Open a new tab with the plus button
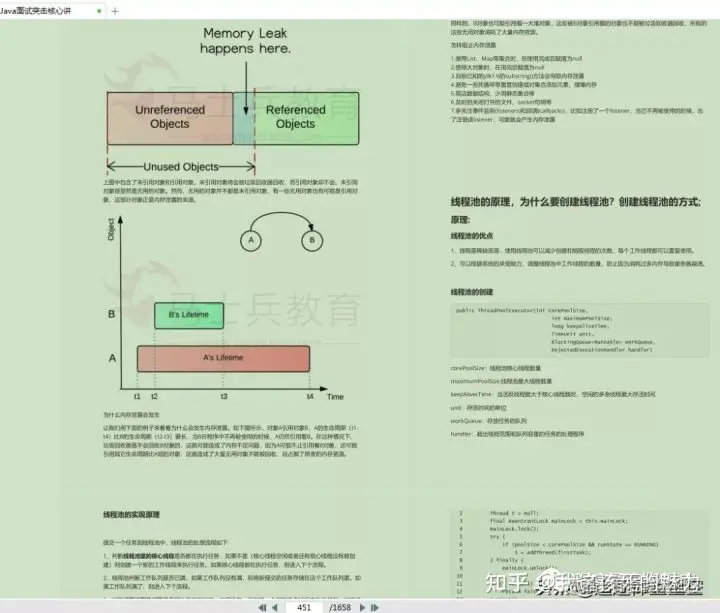 click(x=115, y=11)
